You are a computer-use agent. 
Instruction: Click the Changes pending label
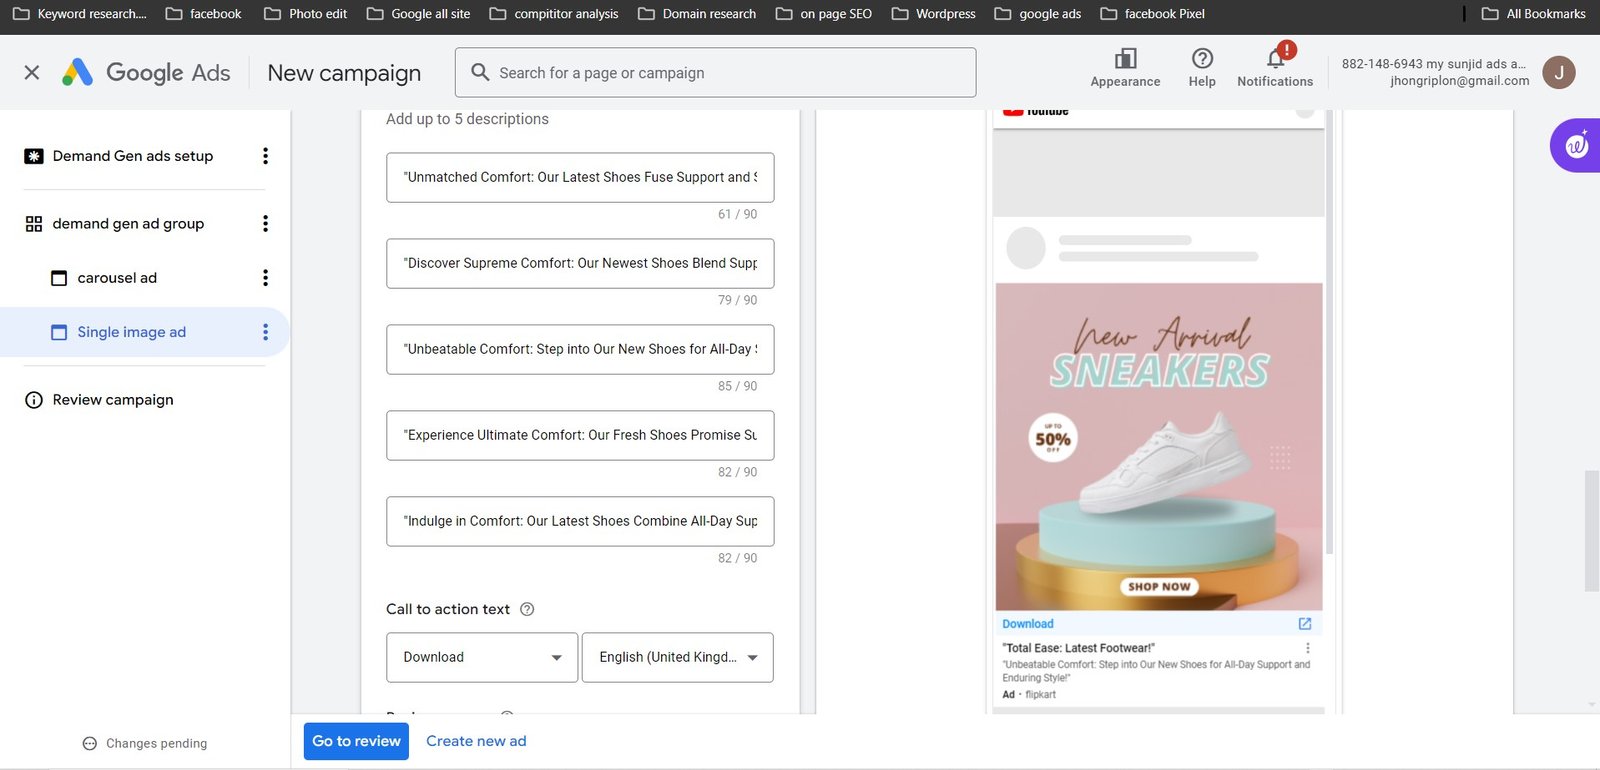point(157,743)
